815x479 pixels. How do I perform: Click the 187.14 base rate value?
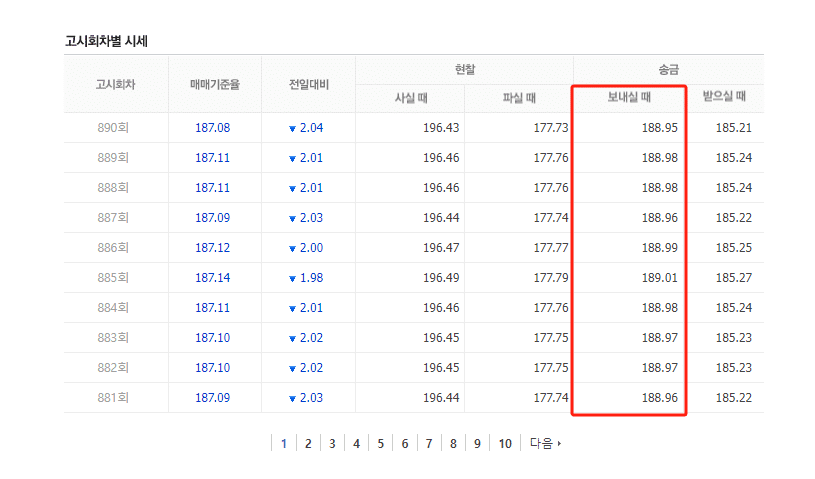[x=212, y=278]
